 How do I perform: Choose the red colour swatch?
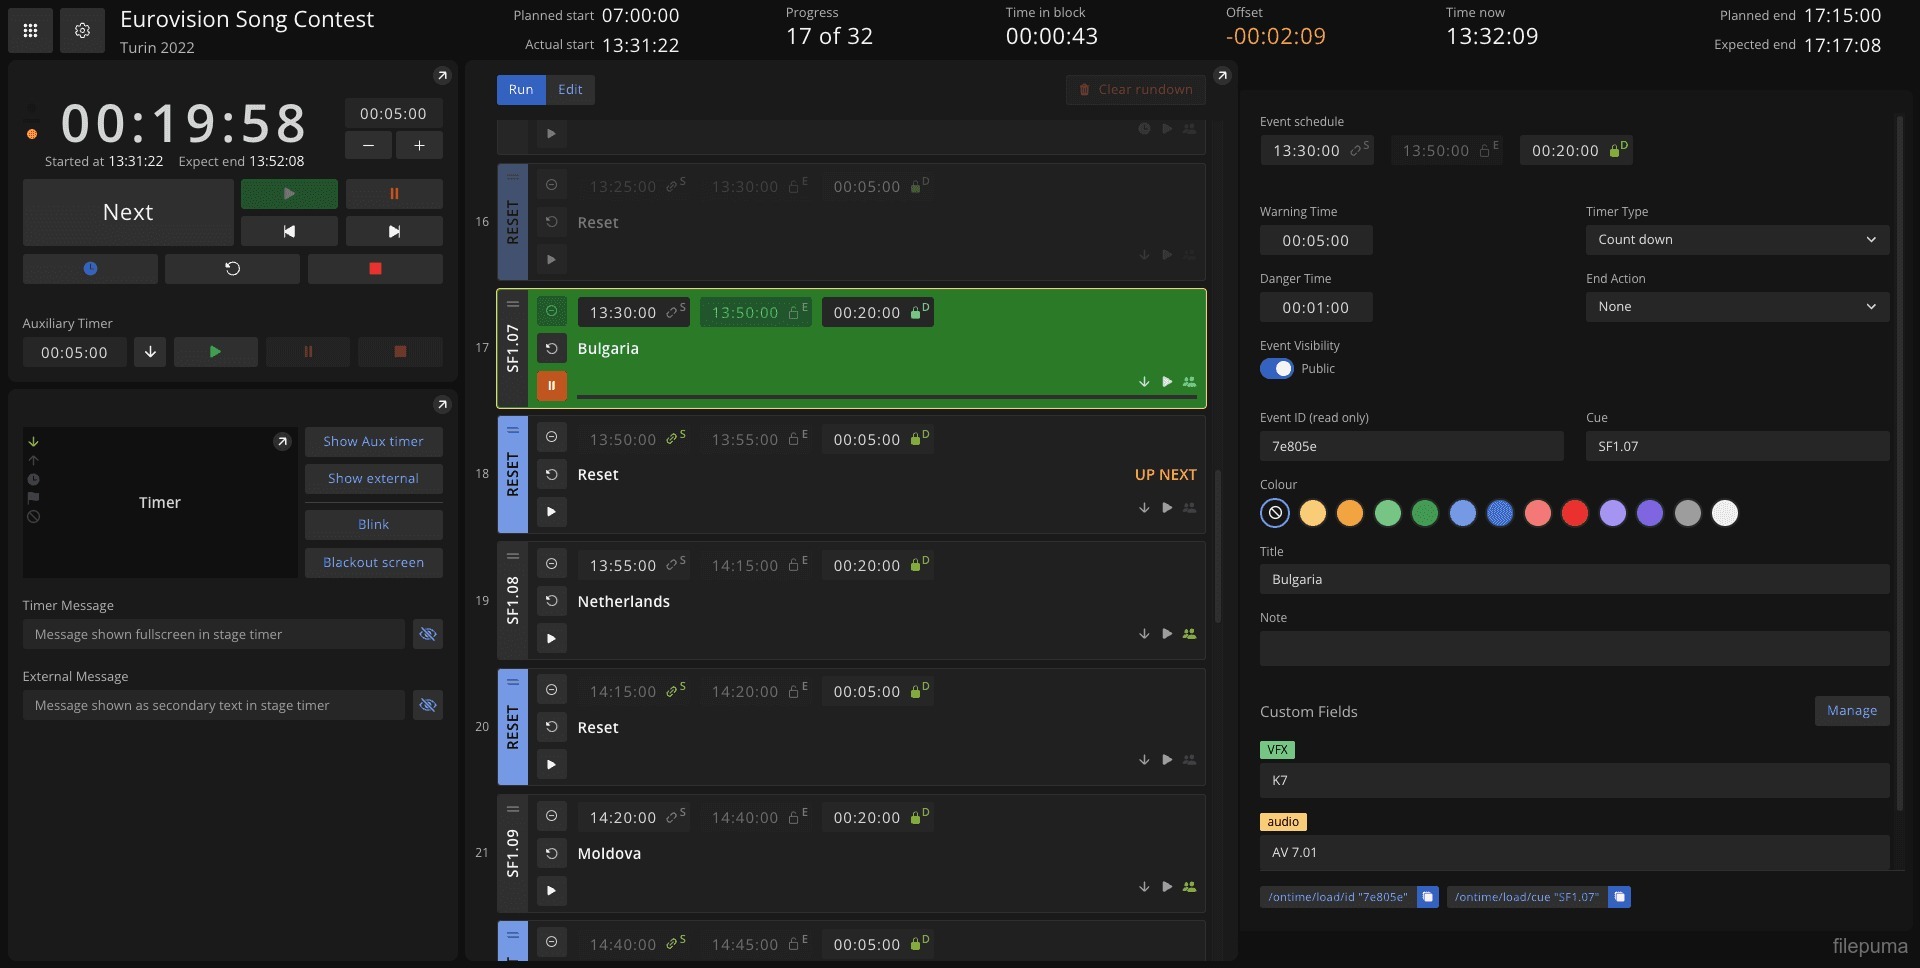[x=1575, y=514]
